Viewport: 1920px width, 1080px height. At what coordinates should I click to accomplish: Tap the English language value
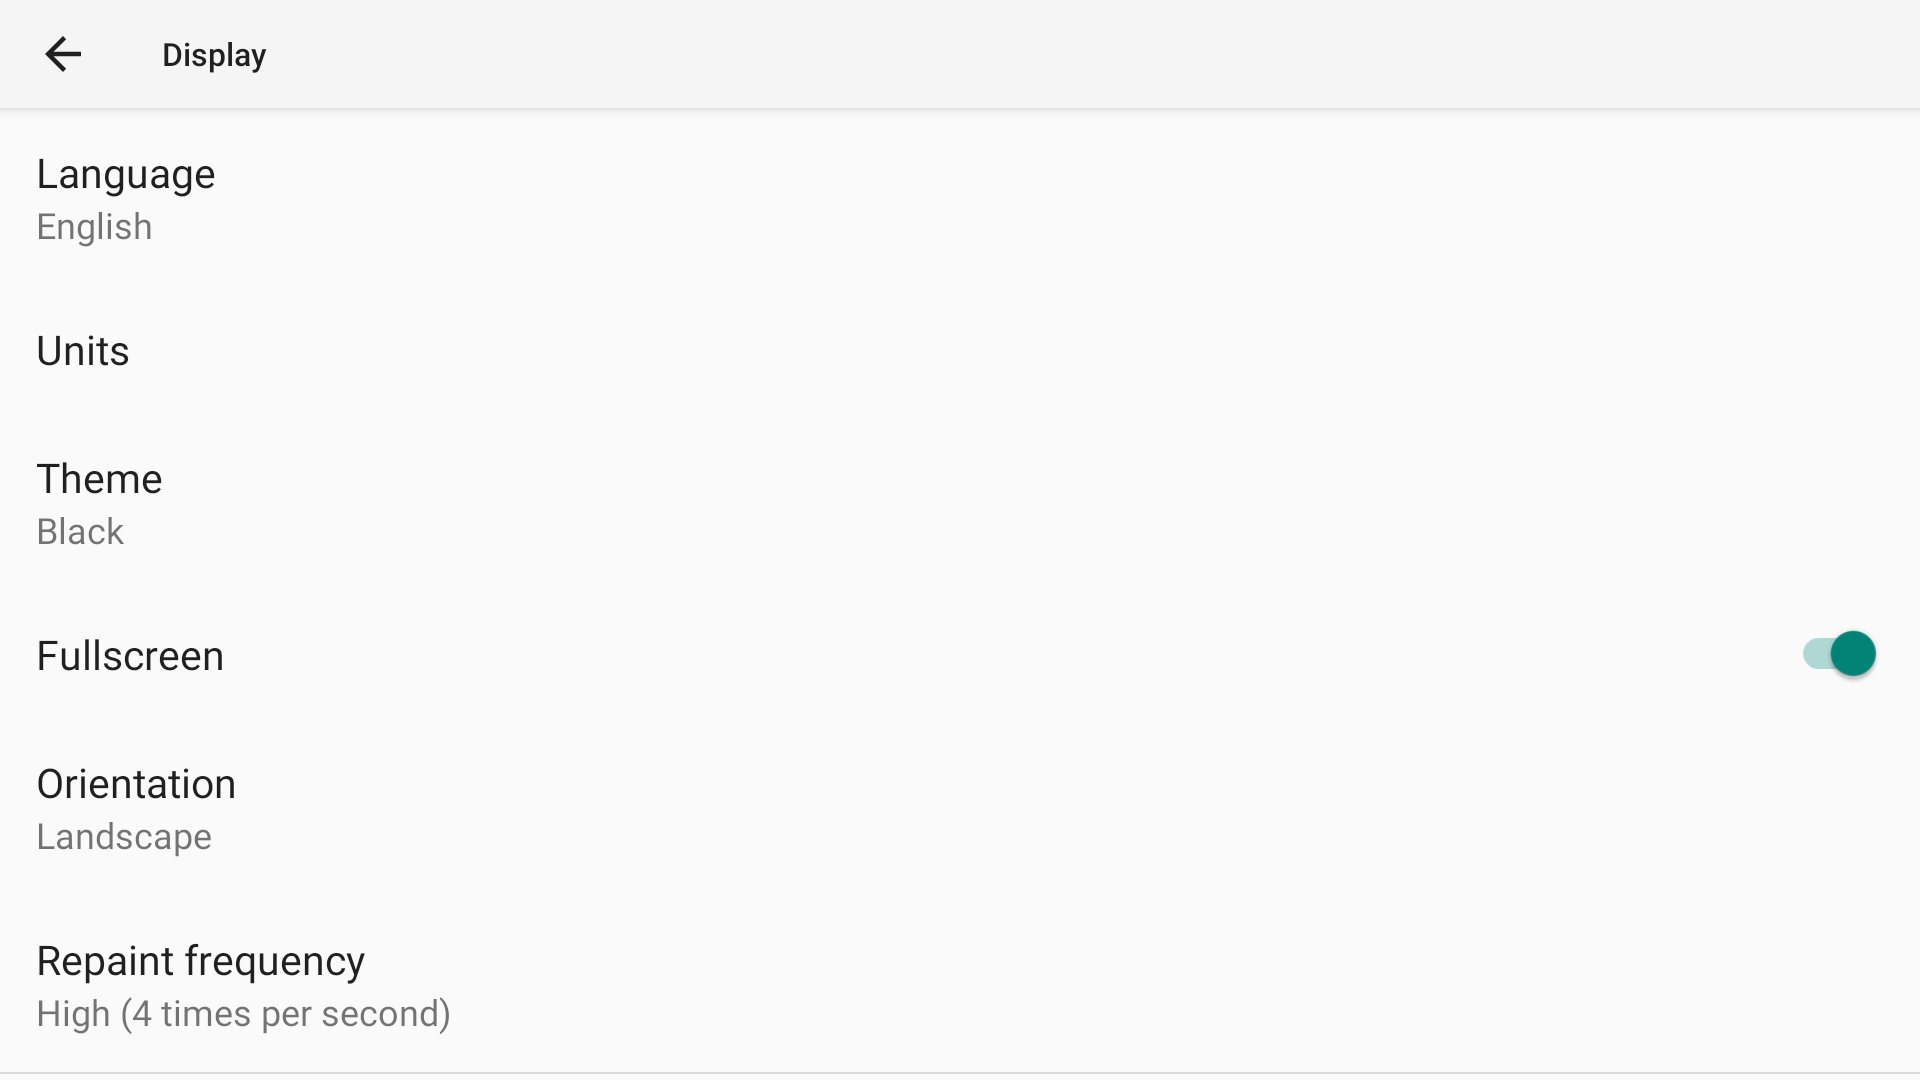pos(94,227)
